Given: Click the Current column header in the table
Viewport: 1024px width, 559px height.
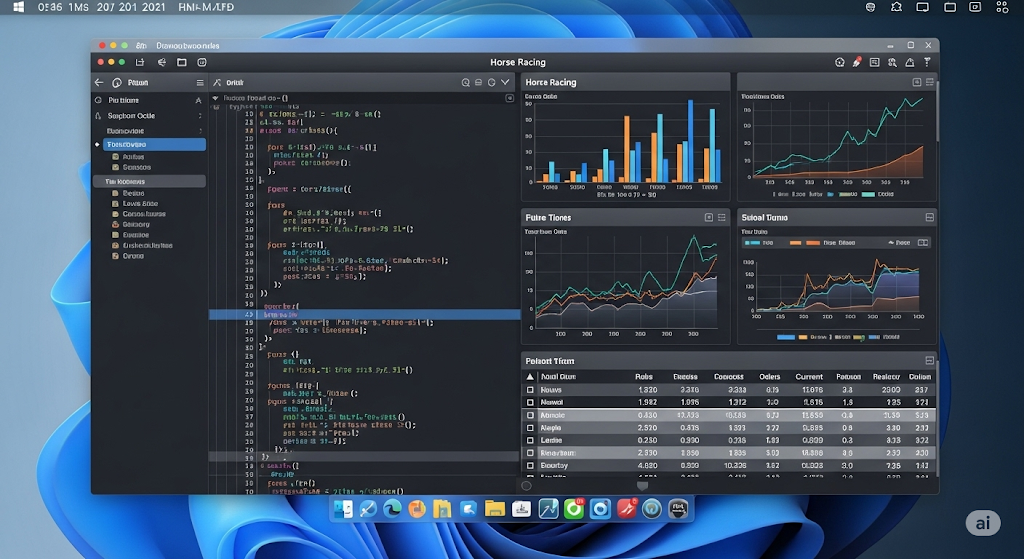Looking at the screenshot, I should coord(808,377).
